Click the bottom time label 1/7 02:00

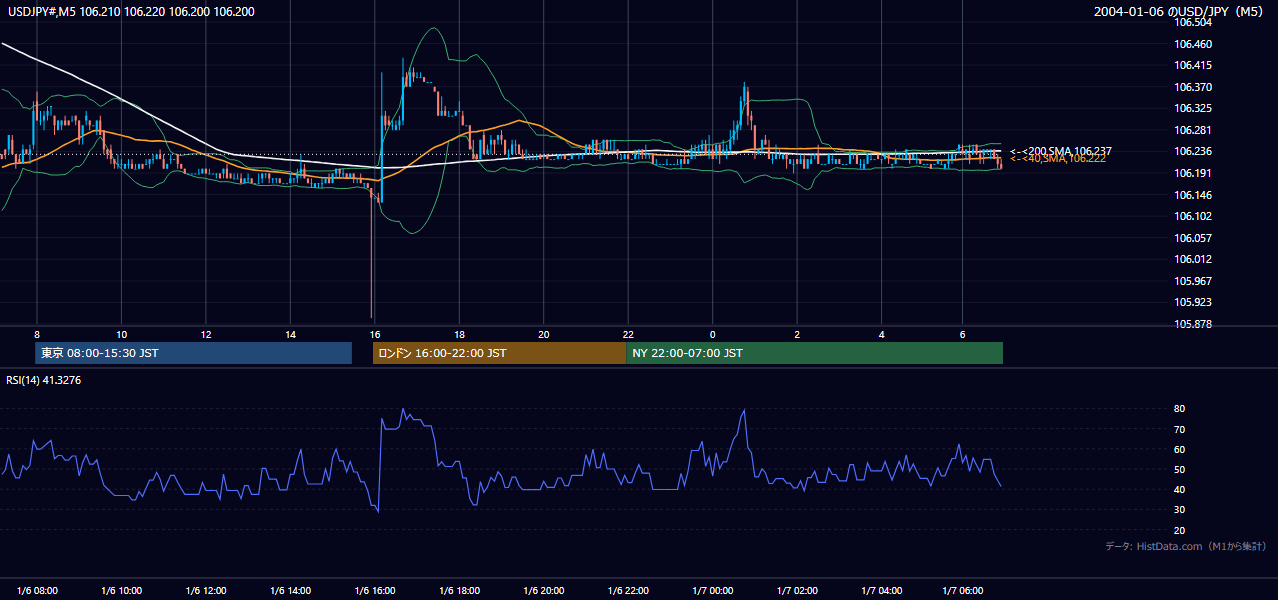(797, 590)
